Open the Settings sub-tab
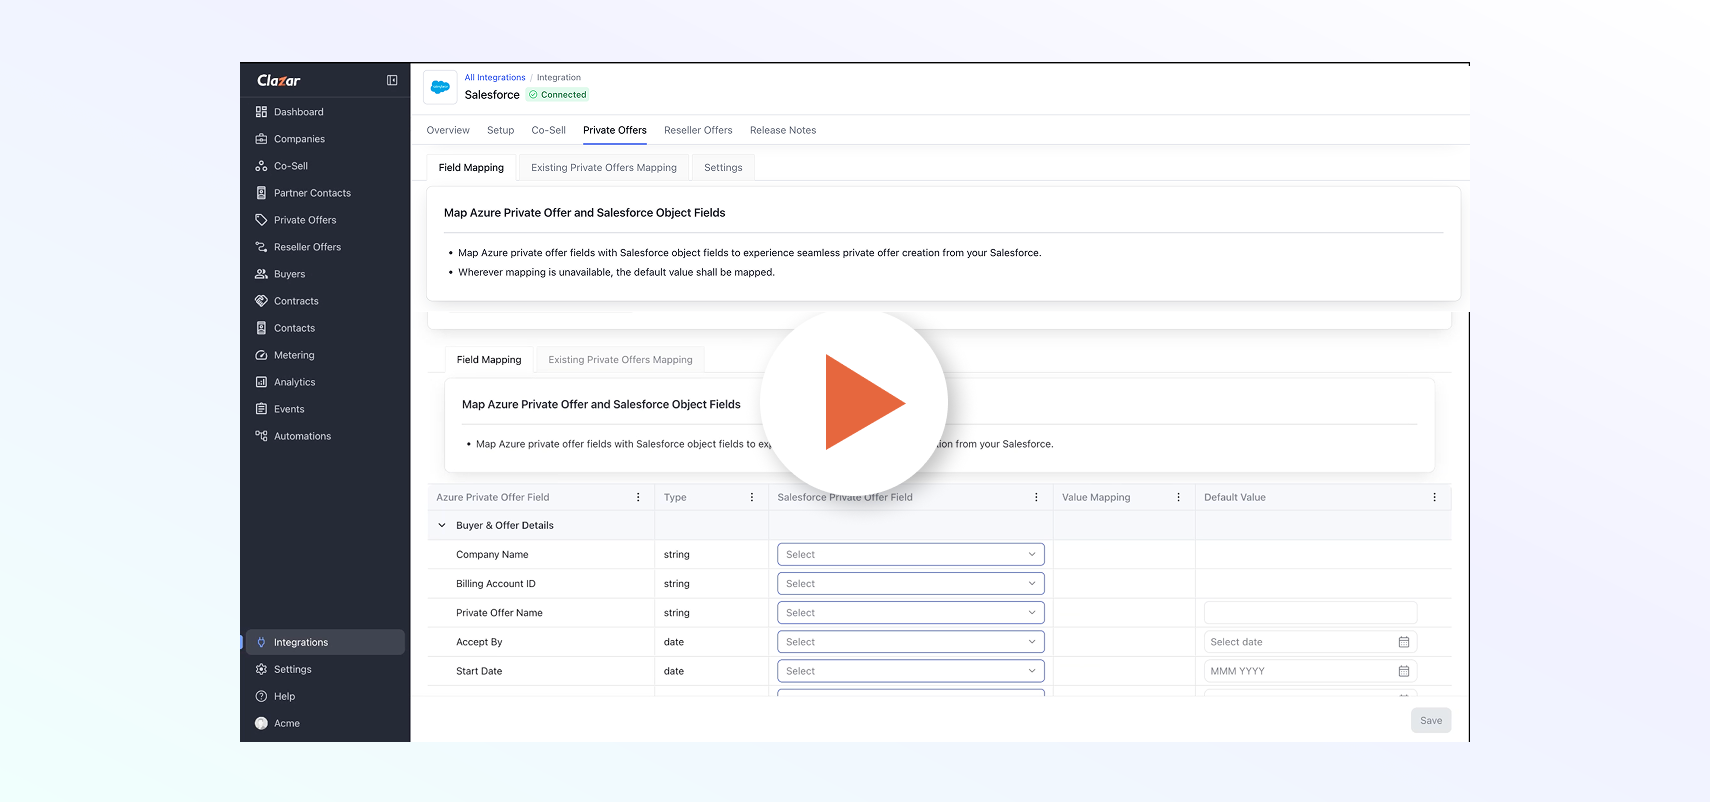Image resolution: width=1710 pixels, height=802 pixels. click(x=723, y=167)
